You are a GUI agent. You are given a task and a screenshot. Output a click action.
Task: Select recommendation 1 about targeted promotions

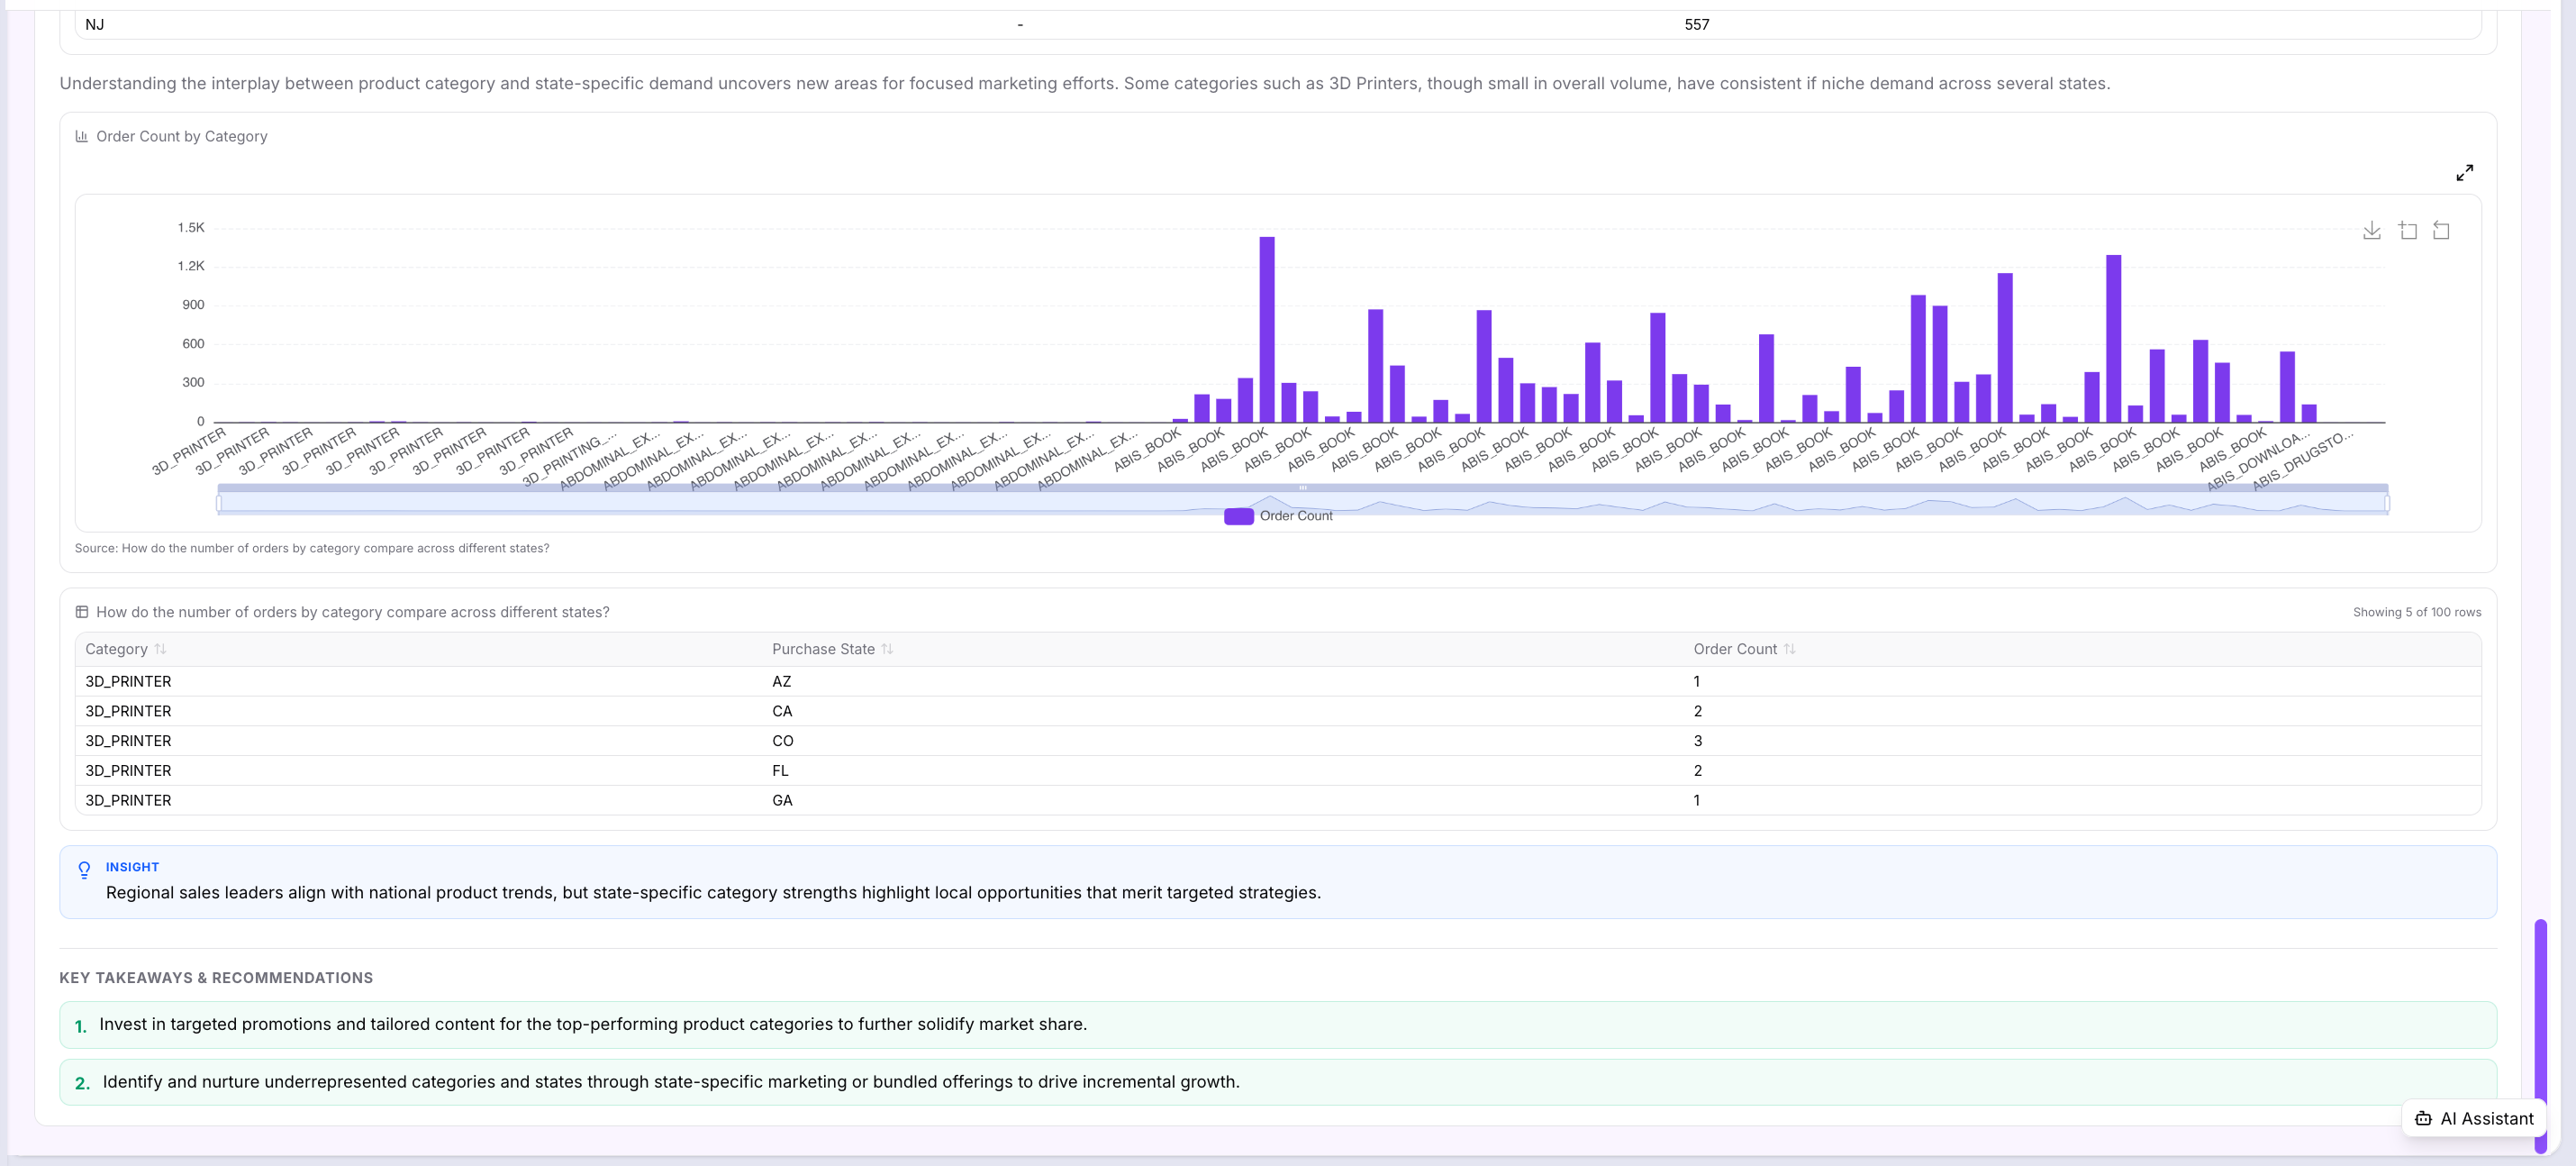click(x=1278, y=1025)
